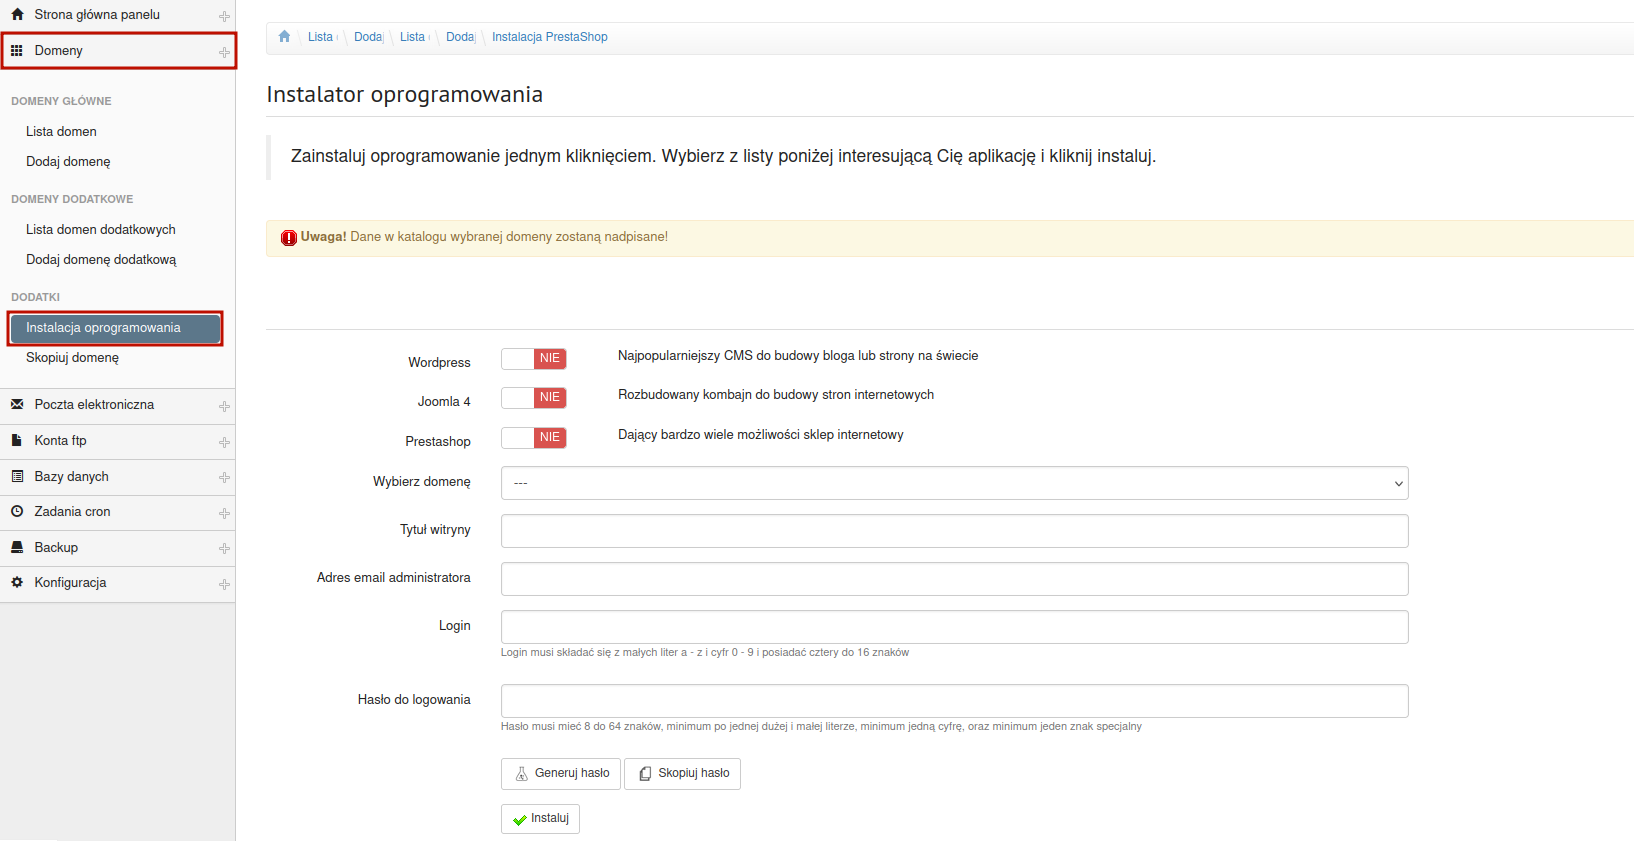The image size is (1634, 841).
Task: Turn on the Prestashop switch
Action: 534,438
